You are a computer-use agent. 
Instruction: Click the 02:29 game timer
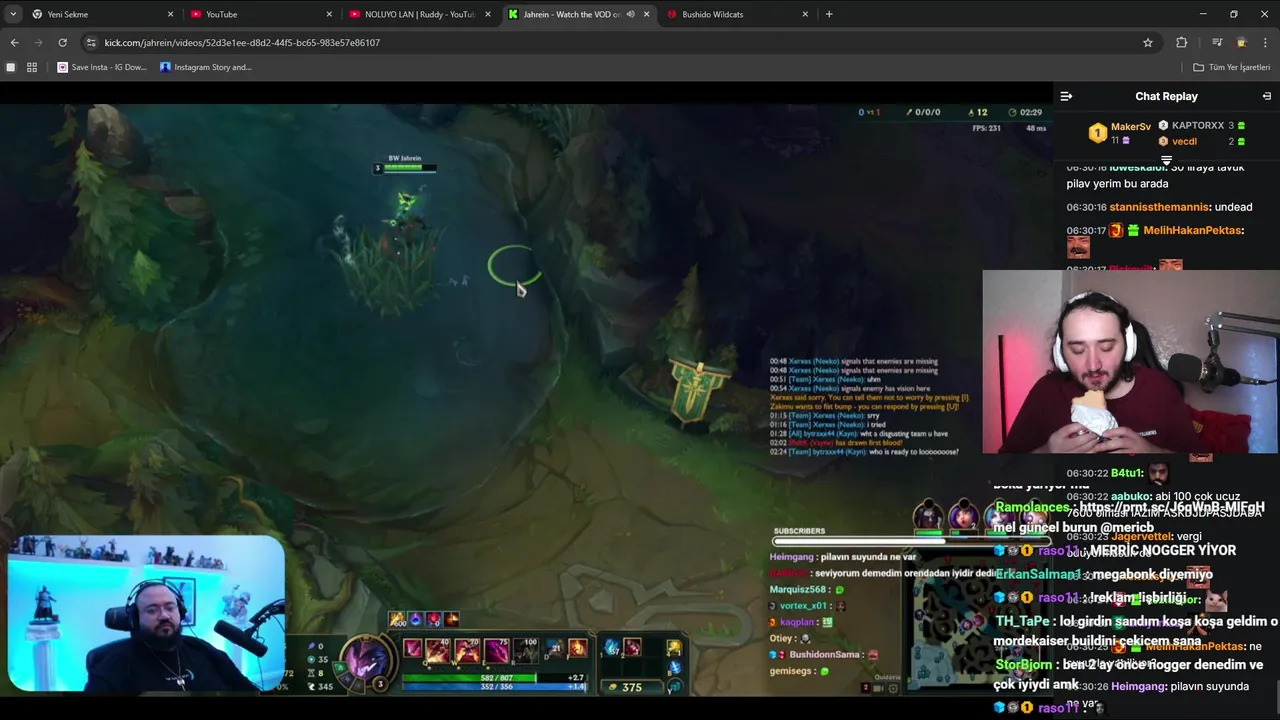(x=1031, y=112)
